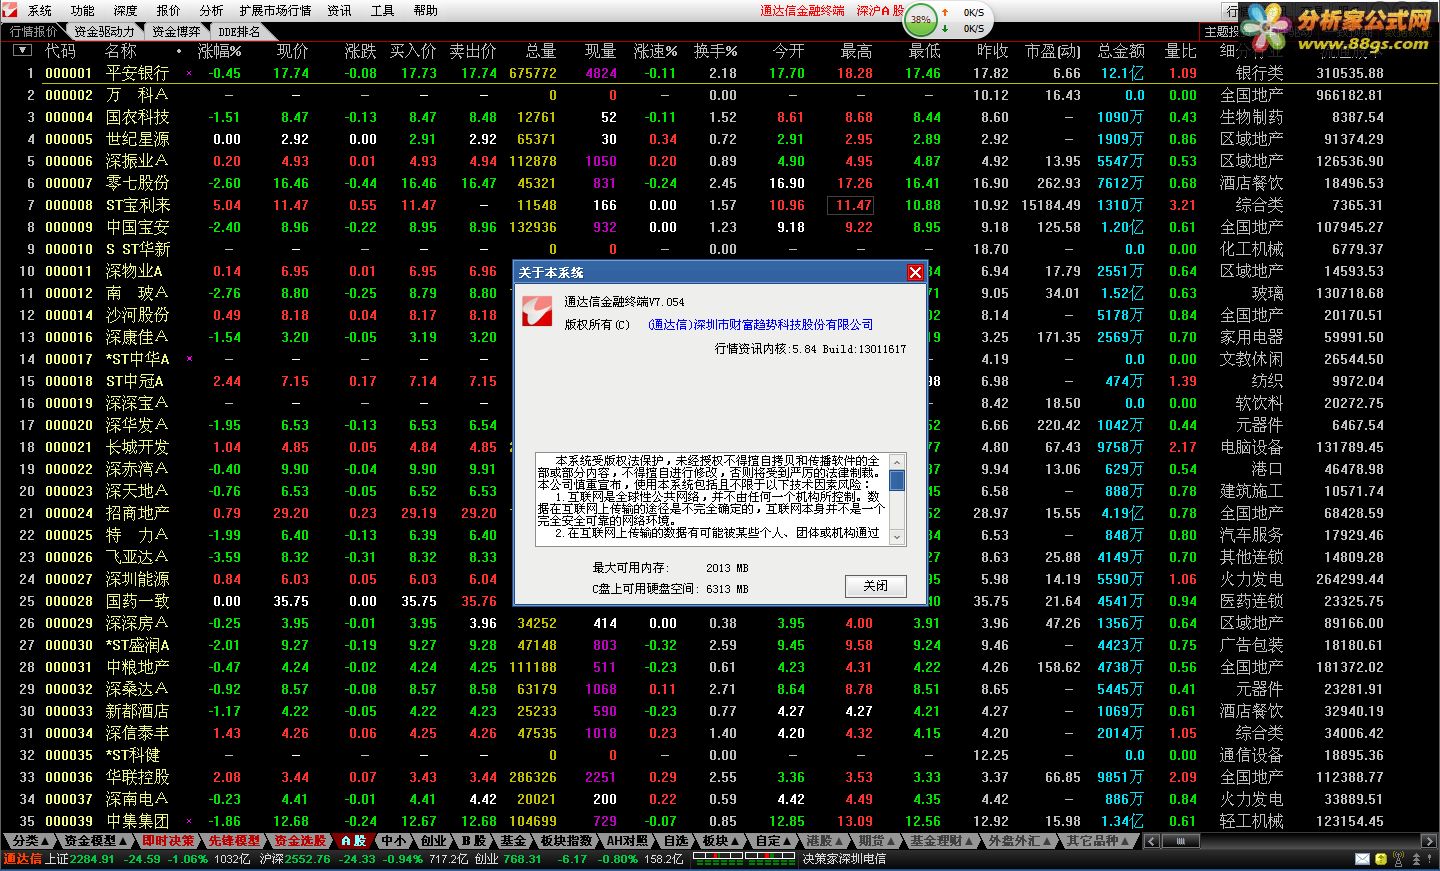Screen dimensions: 1440x871
Task: Click the green 38% network speed indicator
Action: pyautogui.click(x=921, y=19)
